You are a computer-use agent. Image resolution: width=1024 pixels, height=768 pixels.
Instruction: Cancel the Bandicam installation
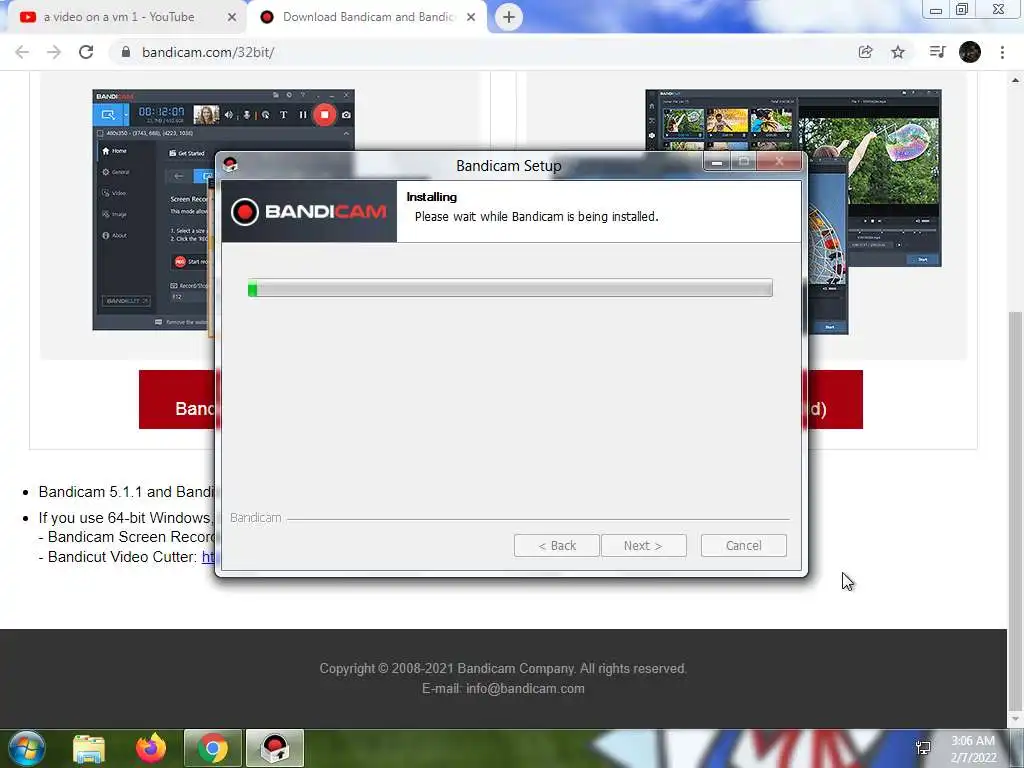[x=743, y=545]
